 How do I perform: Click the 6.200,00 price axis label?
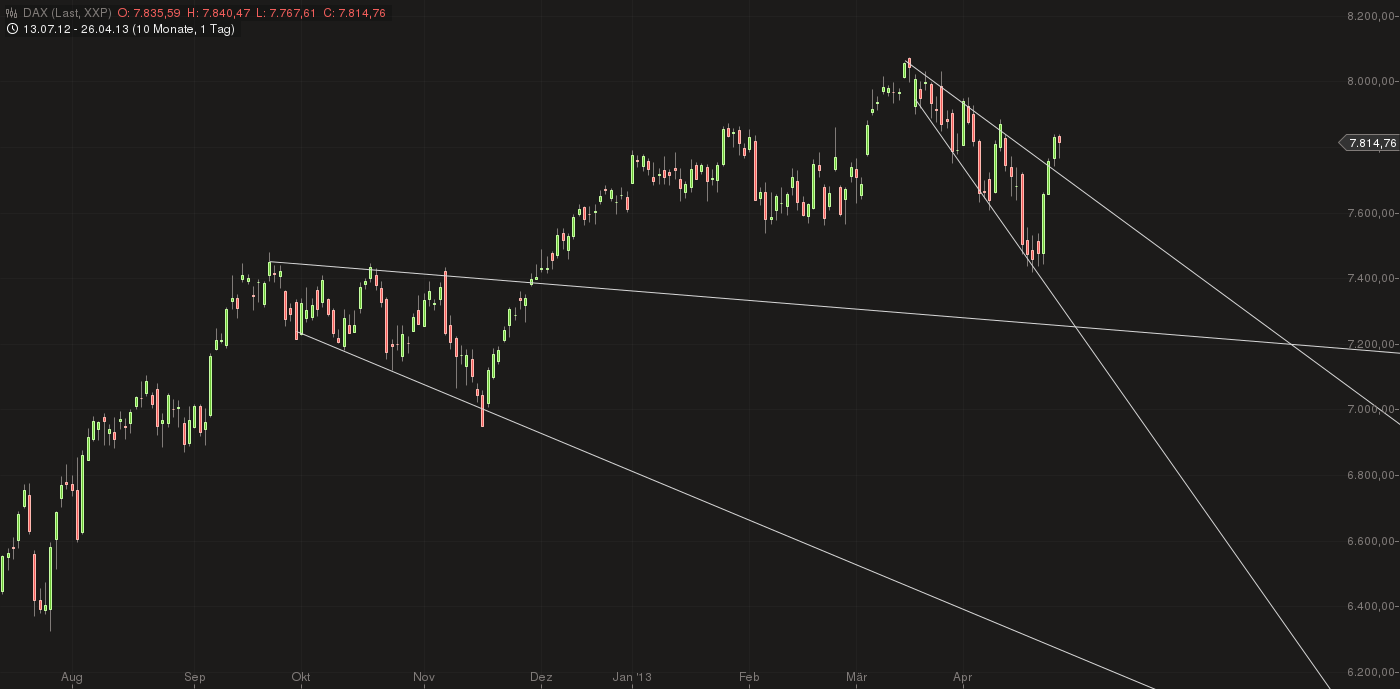(1372, 672)
